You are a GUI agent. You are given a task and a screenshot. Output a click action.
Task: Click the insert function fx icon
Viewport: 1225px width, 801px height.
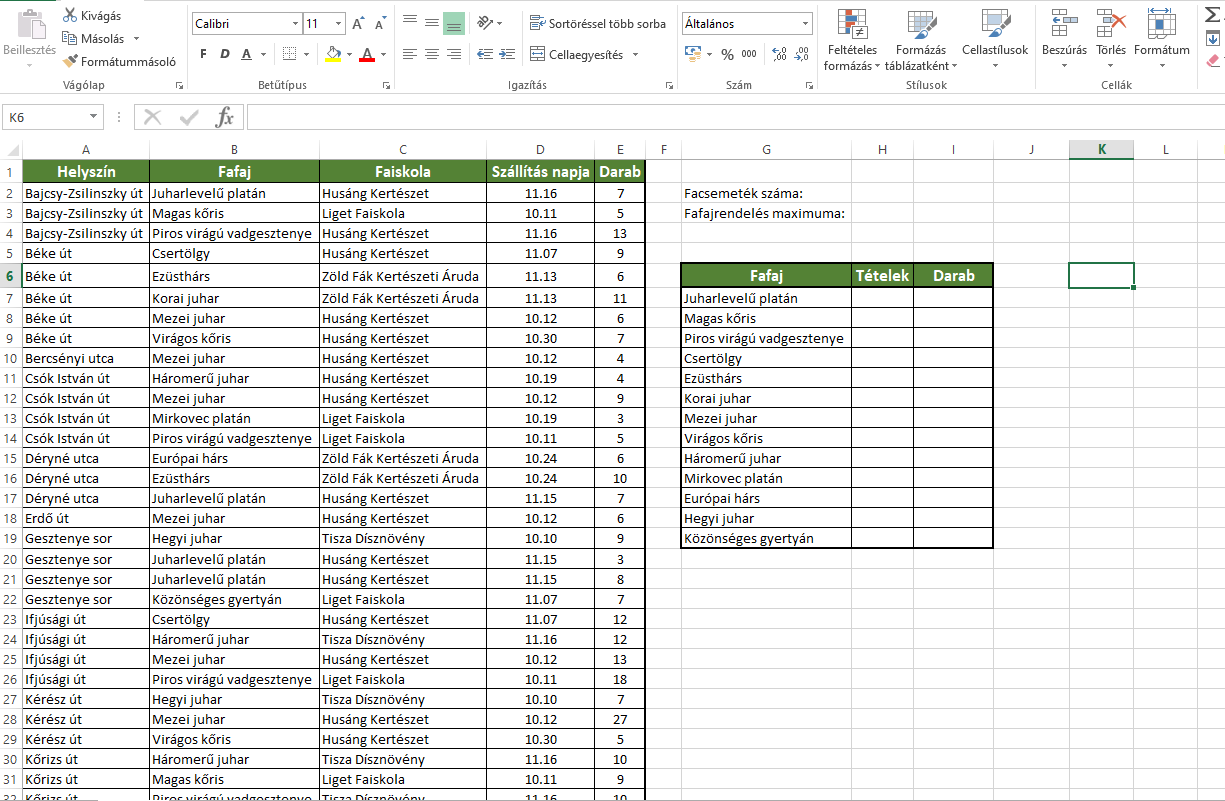click(x=225, y=117)
